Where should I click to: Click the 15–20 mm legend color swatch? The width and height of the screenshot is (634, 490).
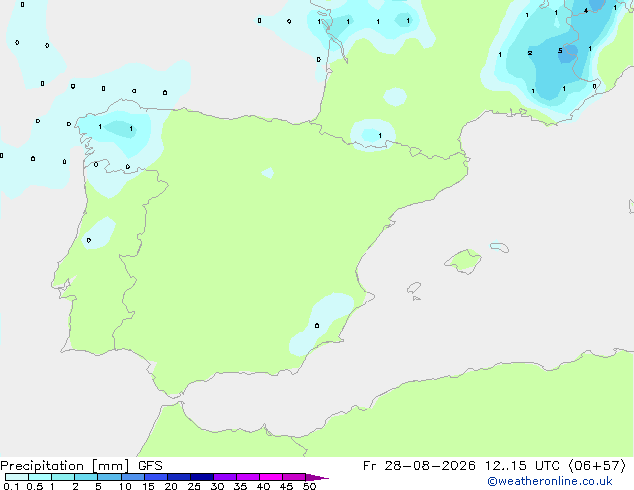pos(156,477)
